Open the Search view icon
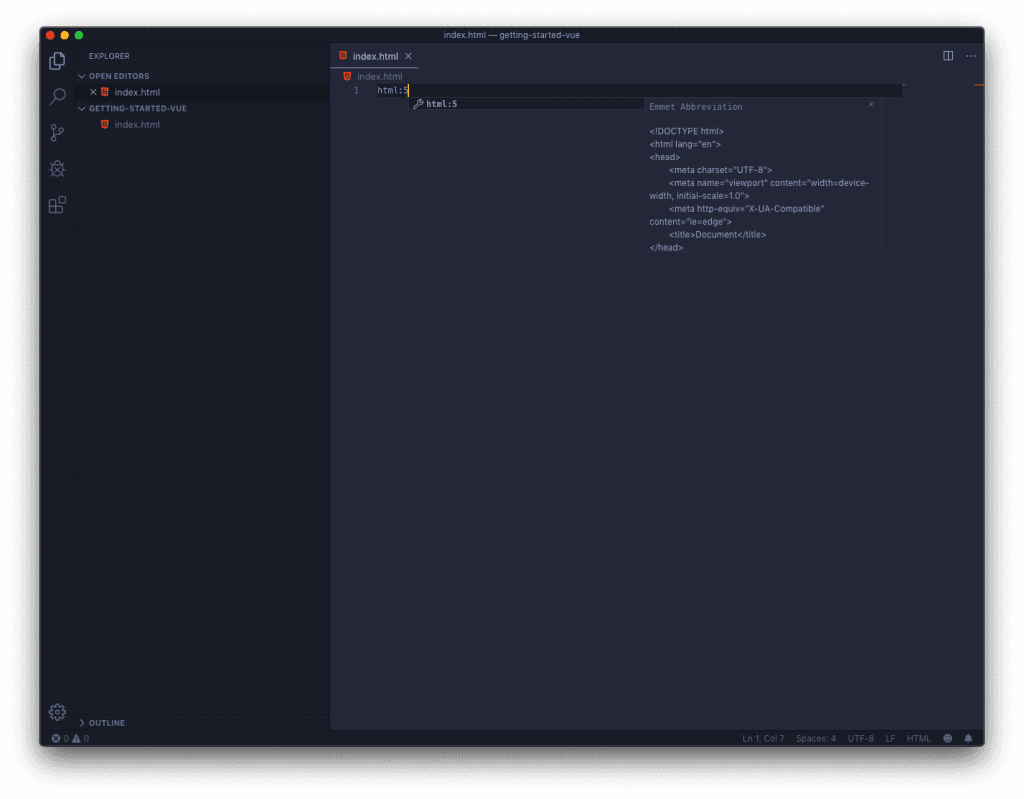This screenshot has height=799, width=1024. [x=57, y=97]
